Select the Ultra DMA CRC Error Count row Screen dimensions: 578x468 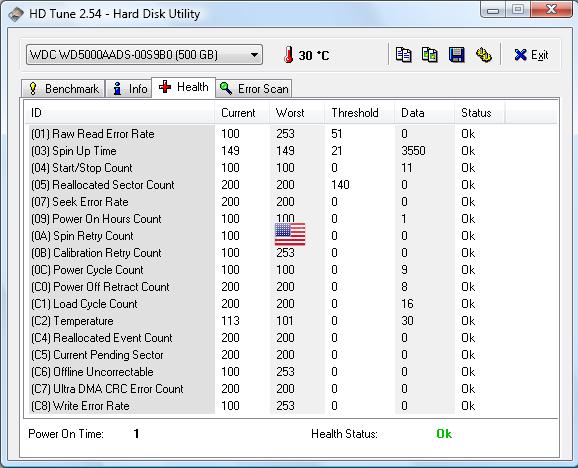pyautogui.click(x=291, y=388)
